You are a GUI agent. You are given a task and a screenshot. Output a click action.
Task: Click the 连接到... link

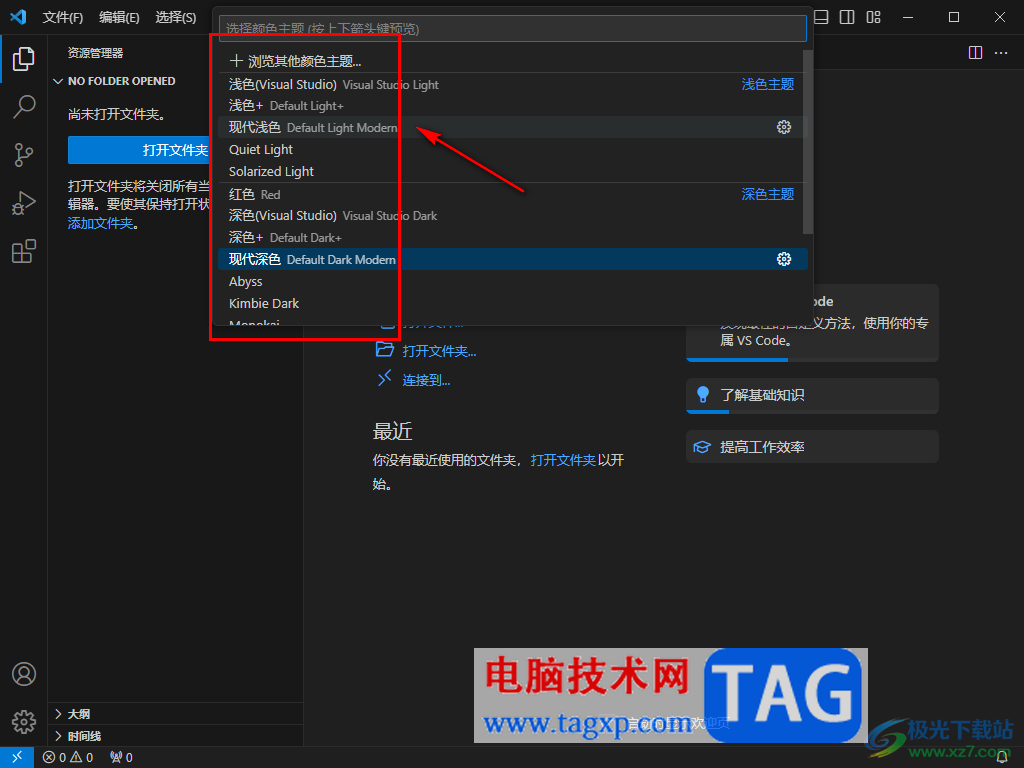426,380
